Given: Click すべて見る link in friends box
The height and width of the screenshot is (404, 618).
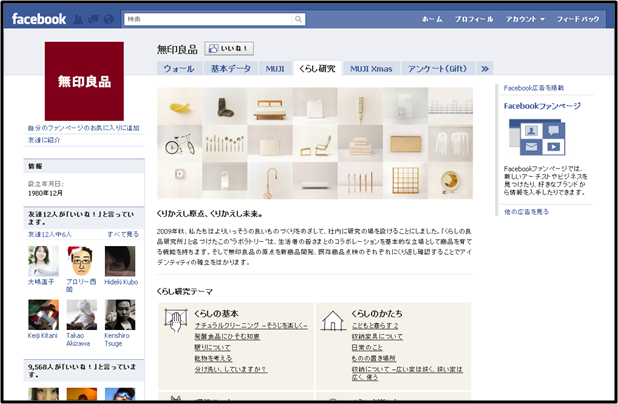Looking at the screenshot, I should (123, 234).
